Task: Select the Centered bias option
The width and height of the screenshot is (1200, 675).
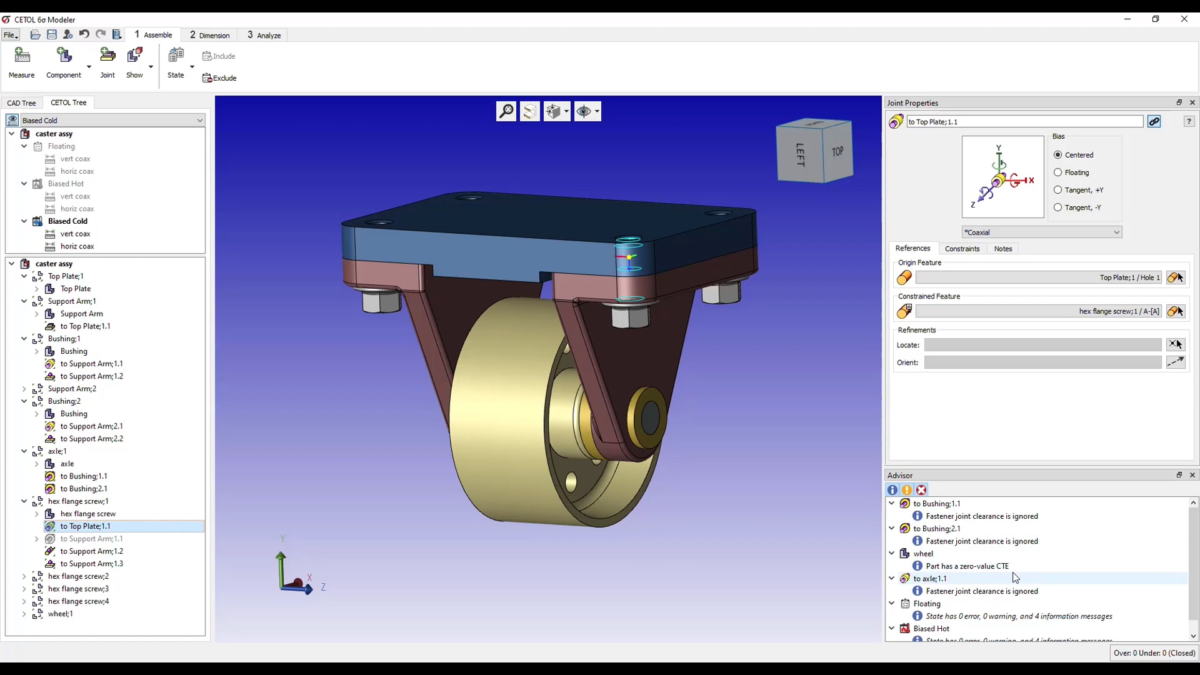Action: (1058, 155)
